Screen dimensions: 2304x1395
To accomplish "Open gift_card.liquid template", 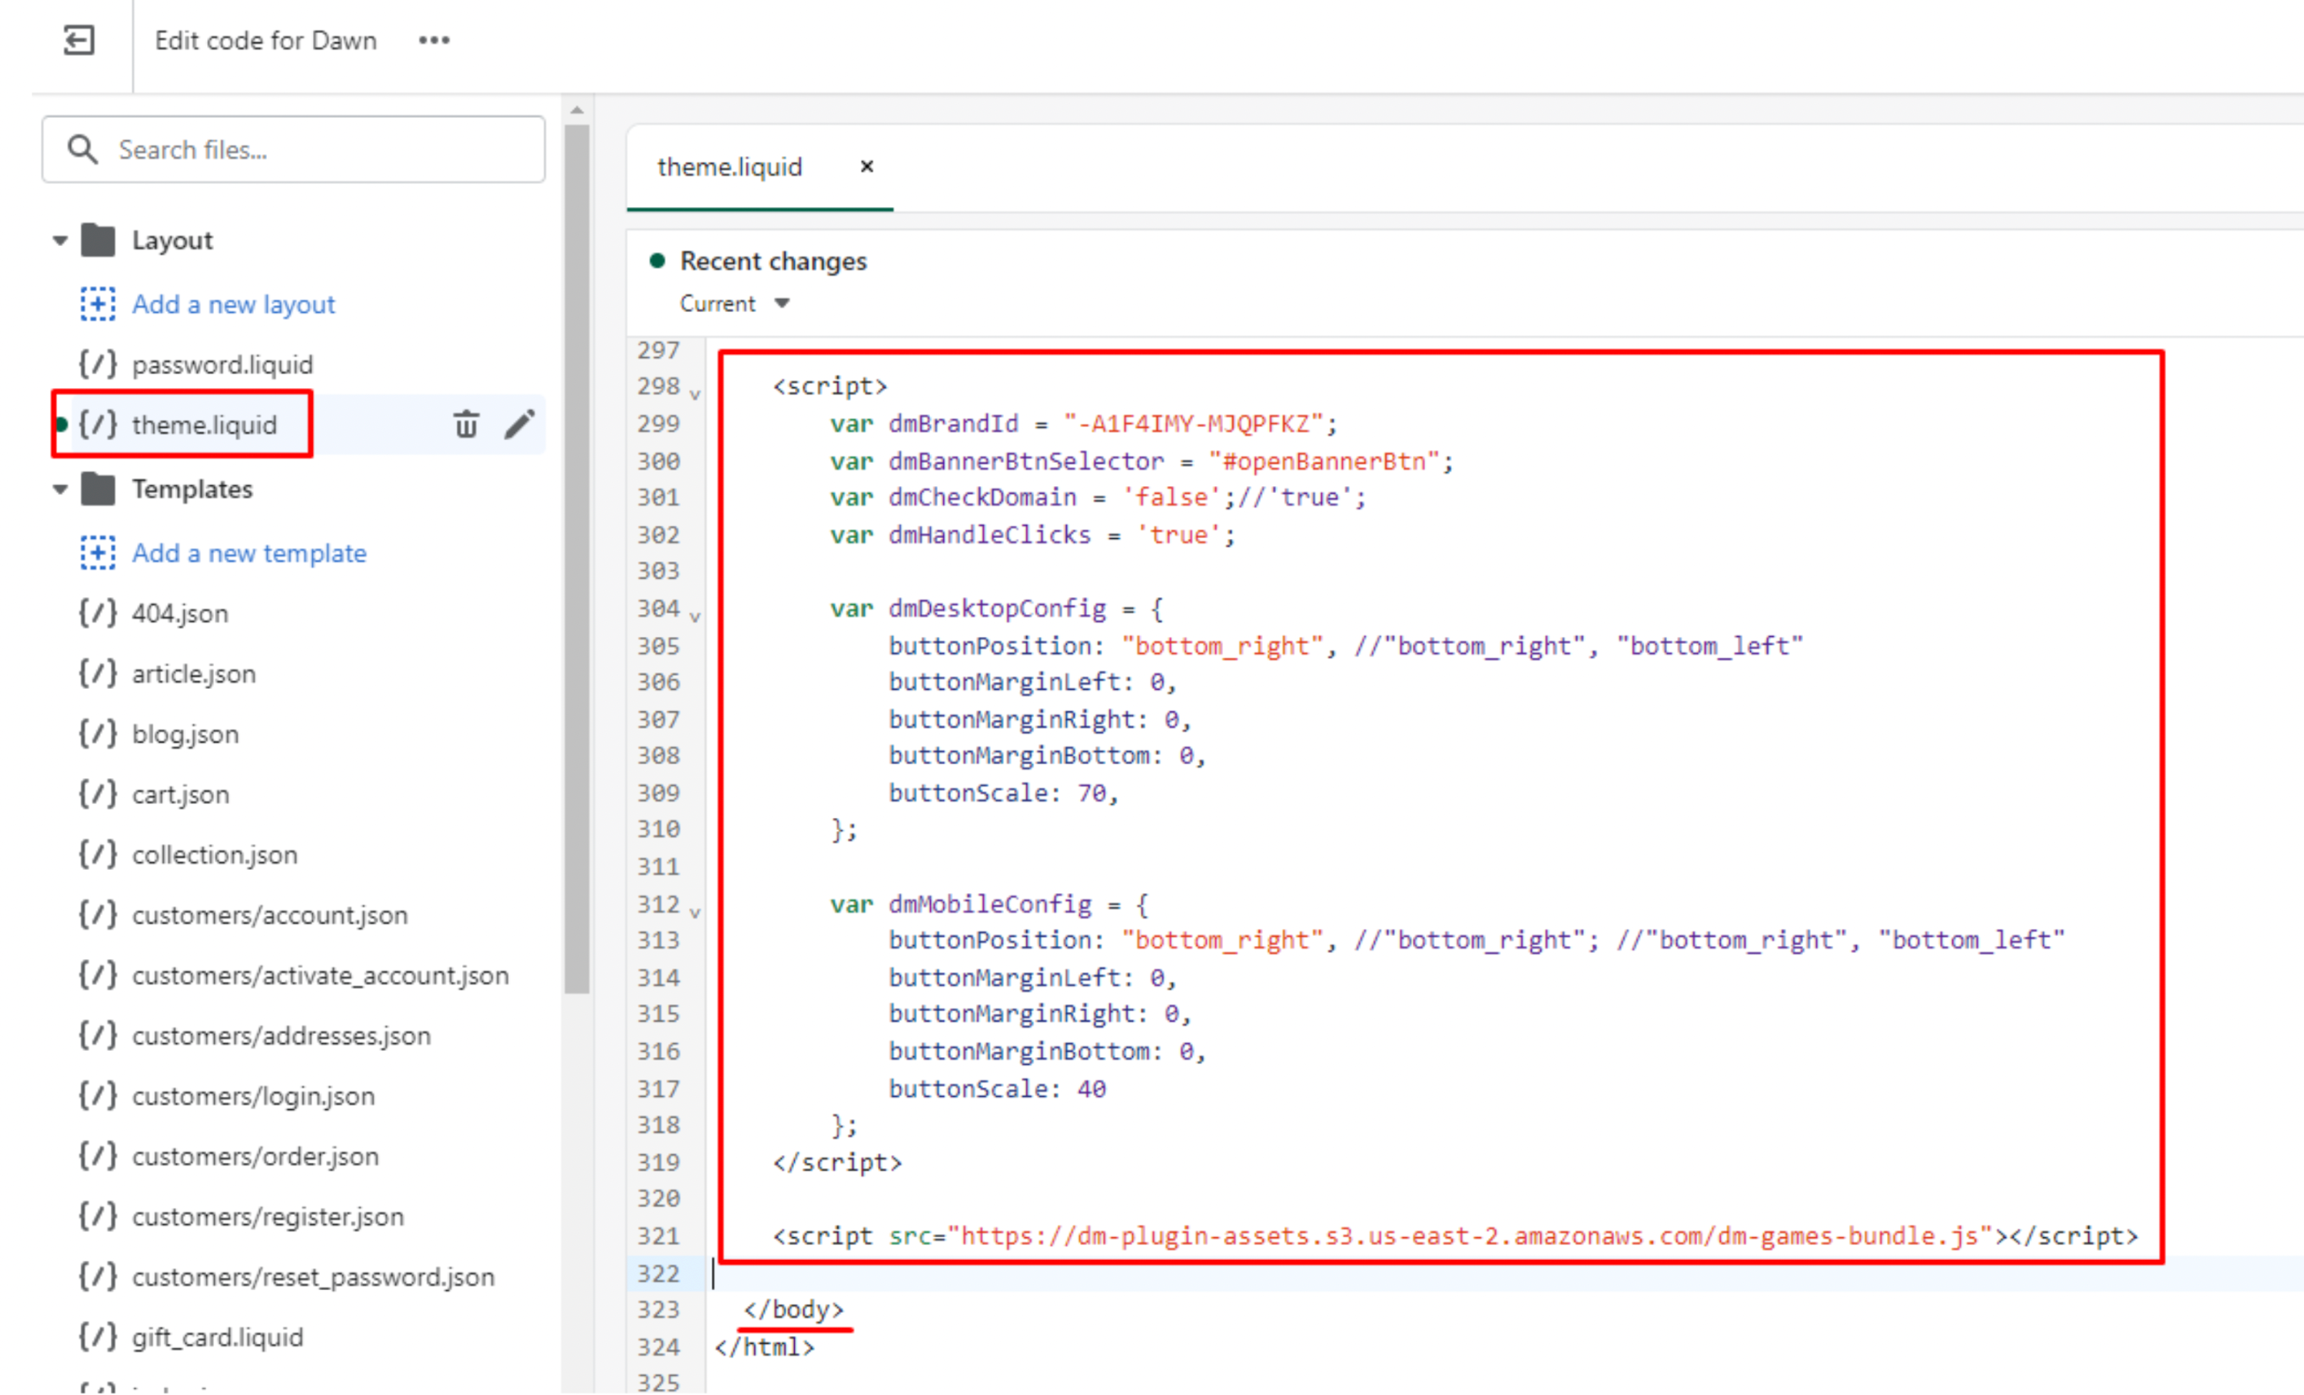I will 217,1337.
